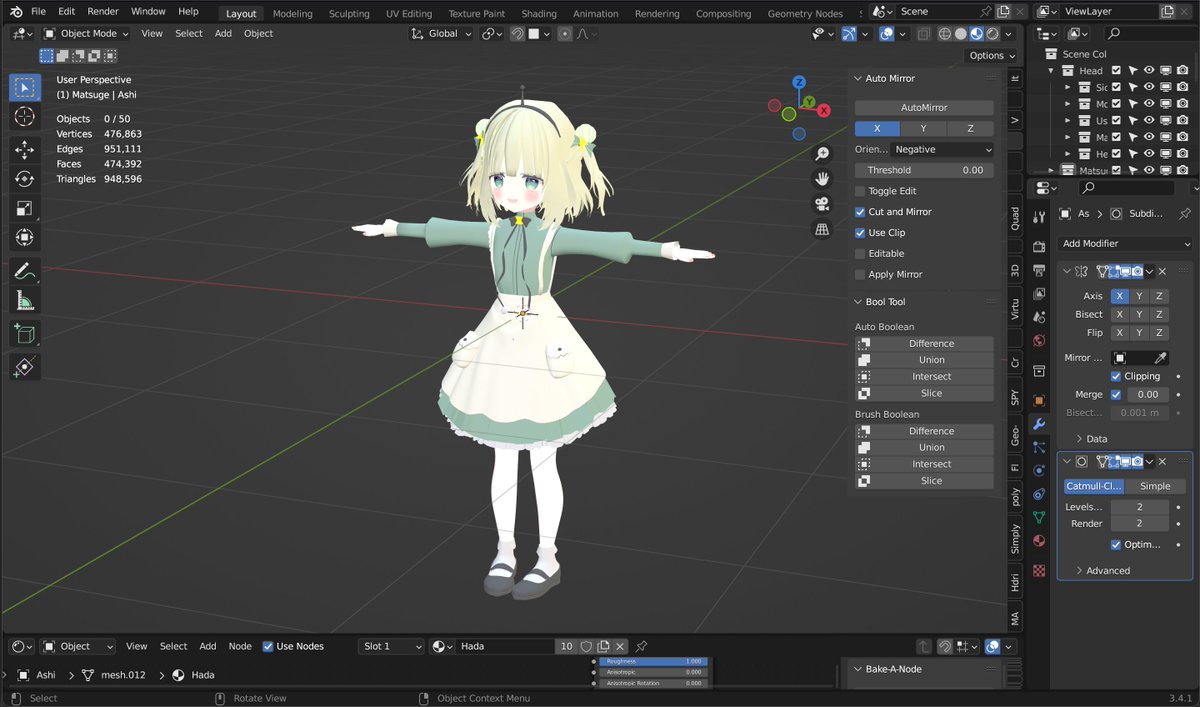This screenshot has height=707, width=1200.
Task: Switch to the UV Editing workspace tab
Action: [409, 14]
